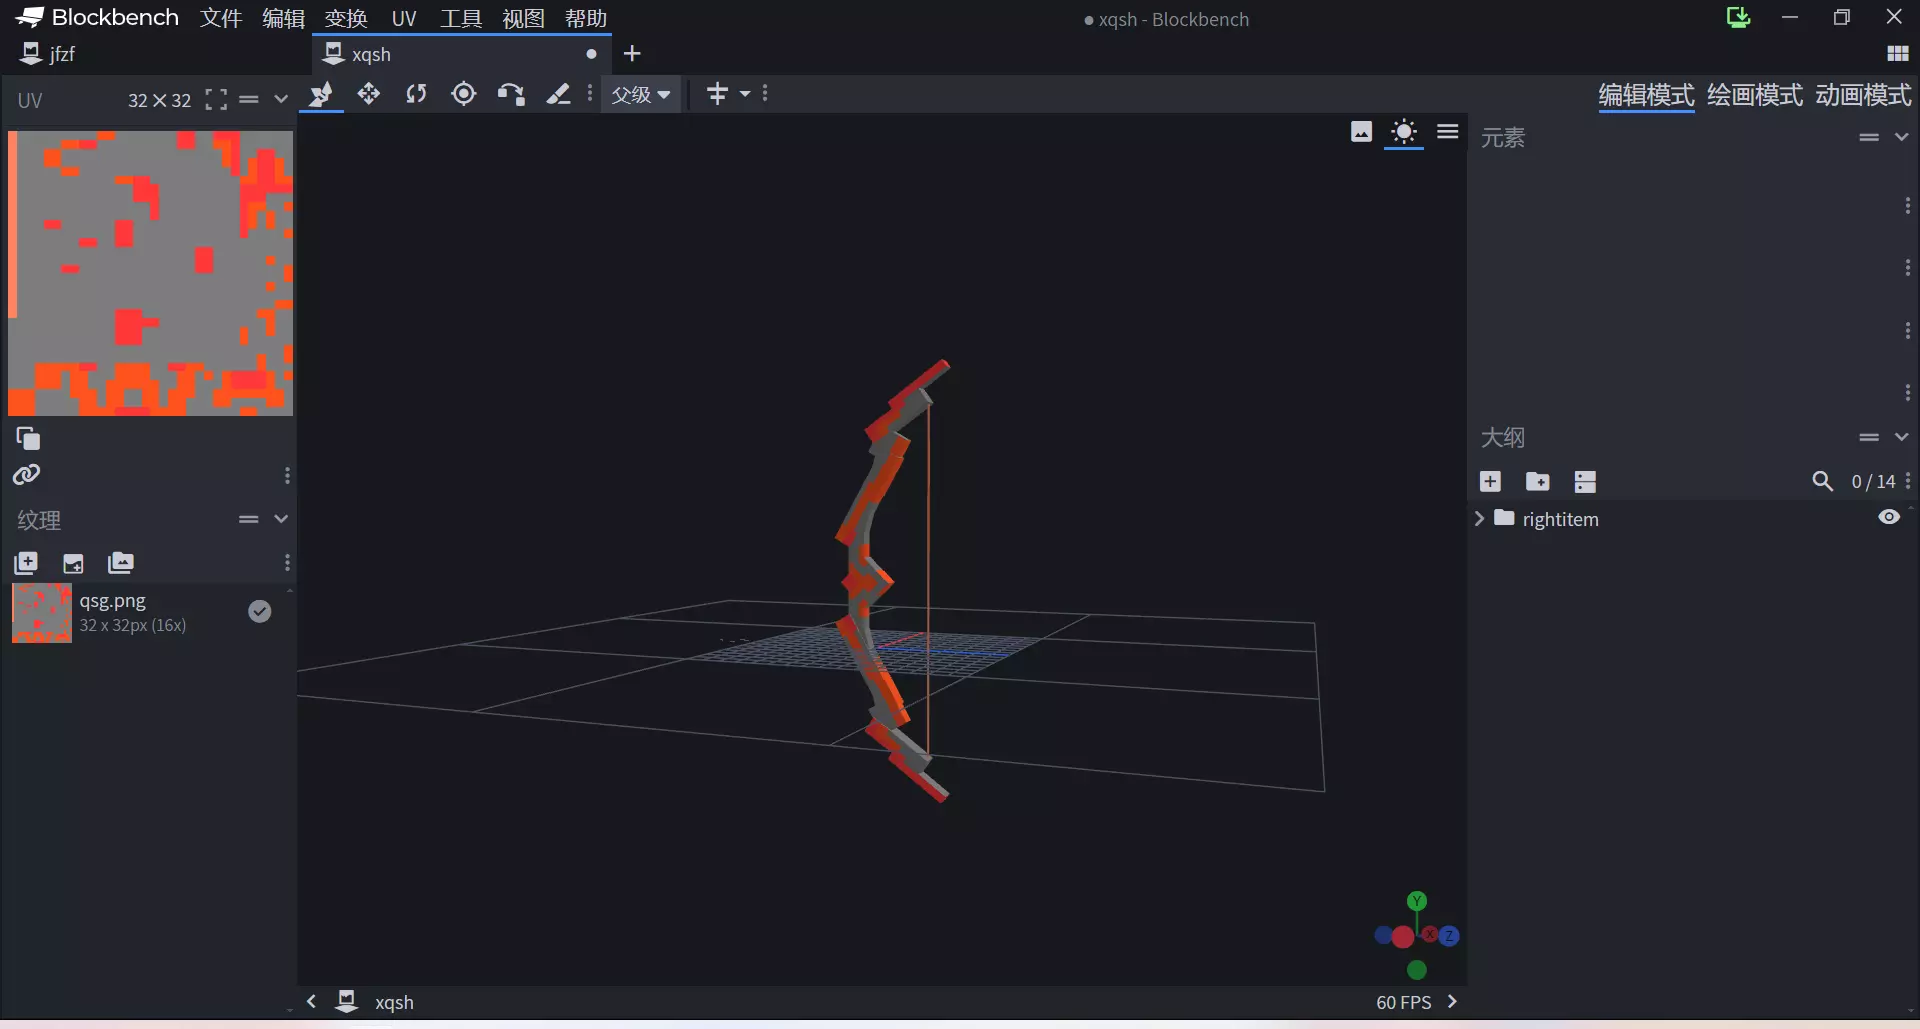Open the 编辑 menu
This screenshot has height=1029, width=1920.
(x=283, y=18)
